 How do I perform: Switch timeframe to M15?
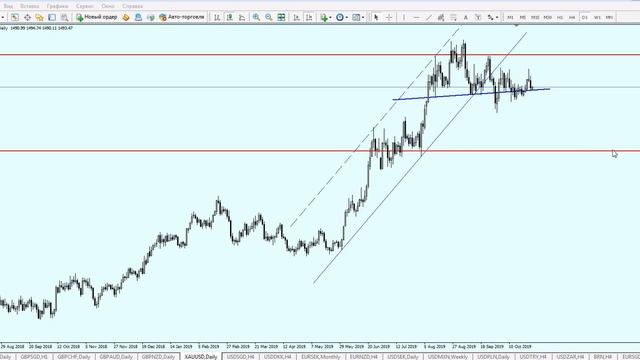pyautogui.click(x=535, y=17)
